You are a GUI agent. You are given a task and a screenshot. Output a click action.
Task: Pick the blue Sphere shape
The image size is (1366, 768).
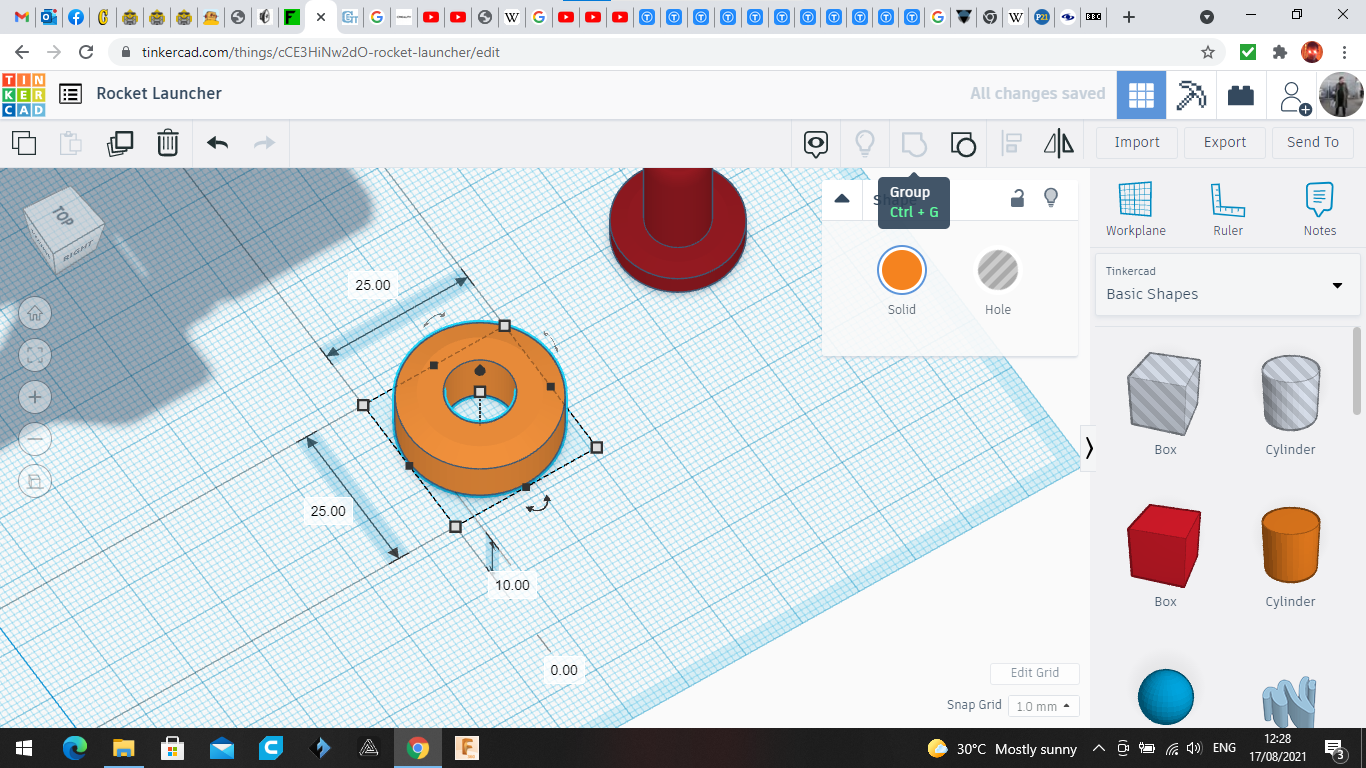[x=1166, y=697]
